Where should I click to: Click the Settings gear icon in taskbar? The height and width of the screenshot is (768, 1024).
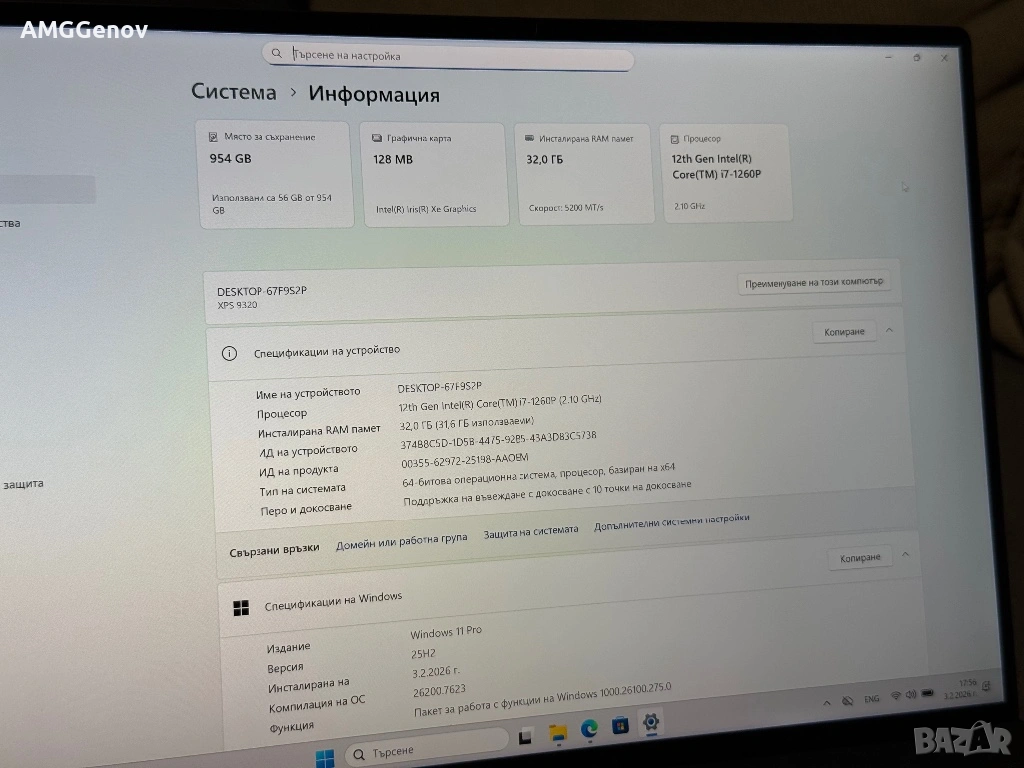[x=651, y=721]
